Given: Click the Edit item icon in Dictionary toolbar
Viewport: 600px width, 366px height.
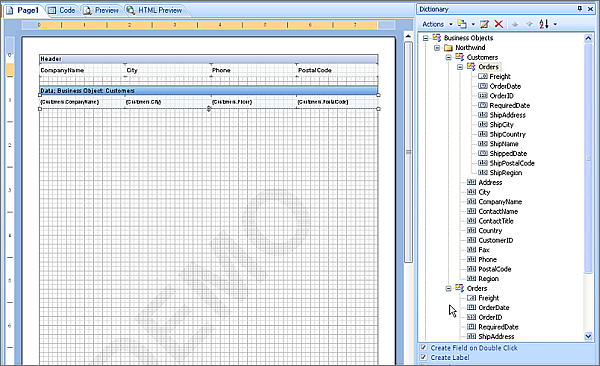Looking at the screenshot, I should pos(484,24).
